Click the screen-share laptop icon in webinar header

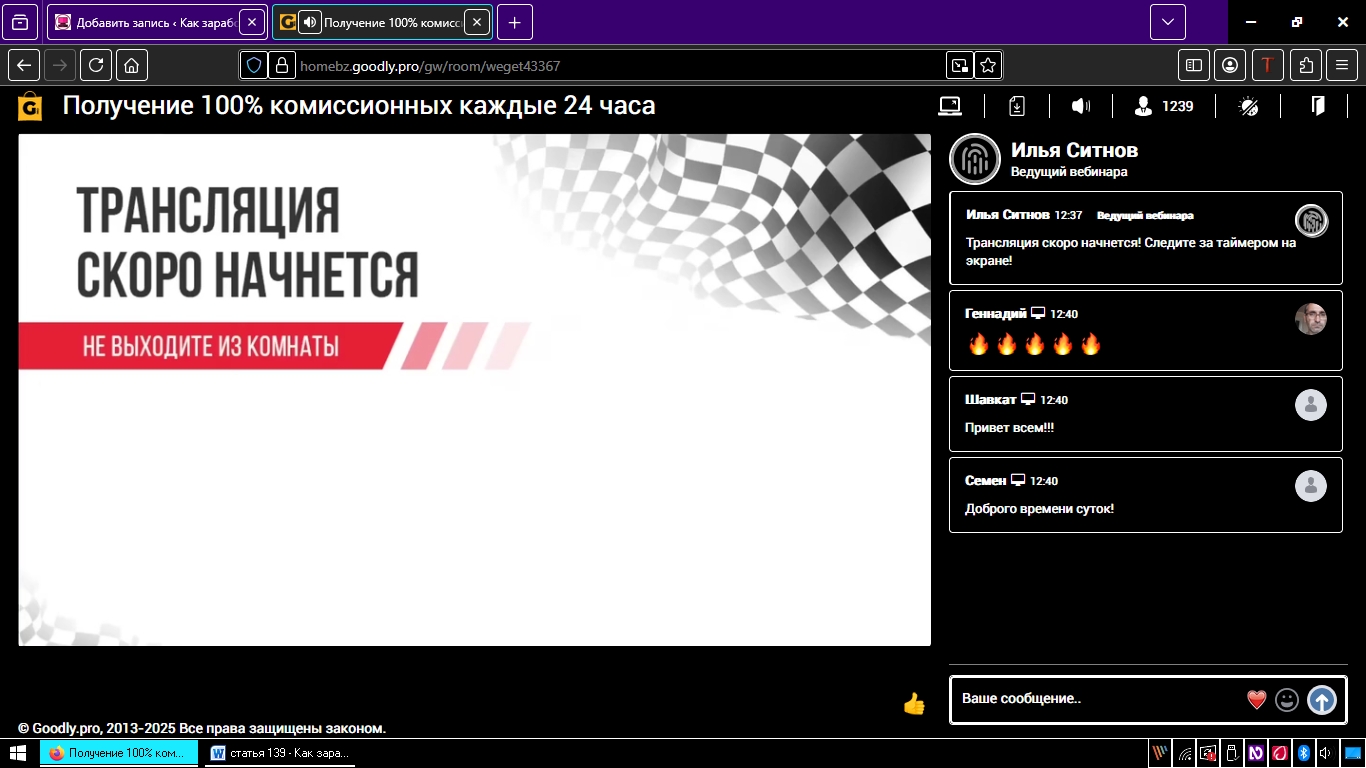point(949,106)
